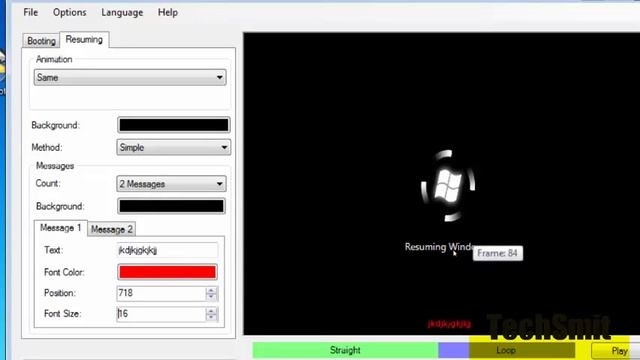This screenshot has height=360, width=640.
Task: Click the Font Size value field
Action: tap(161, 313)
